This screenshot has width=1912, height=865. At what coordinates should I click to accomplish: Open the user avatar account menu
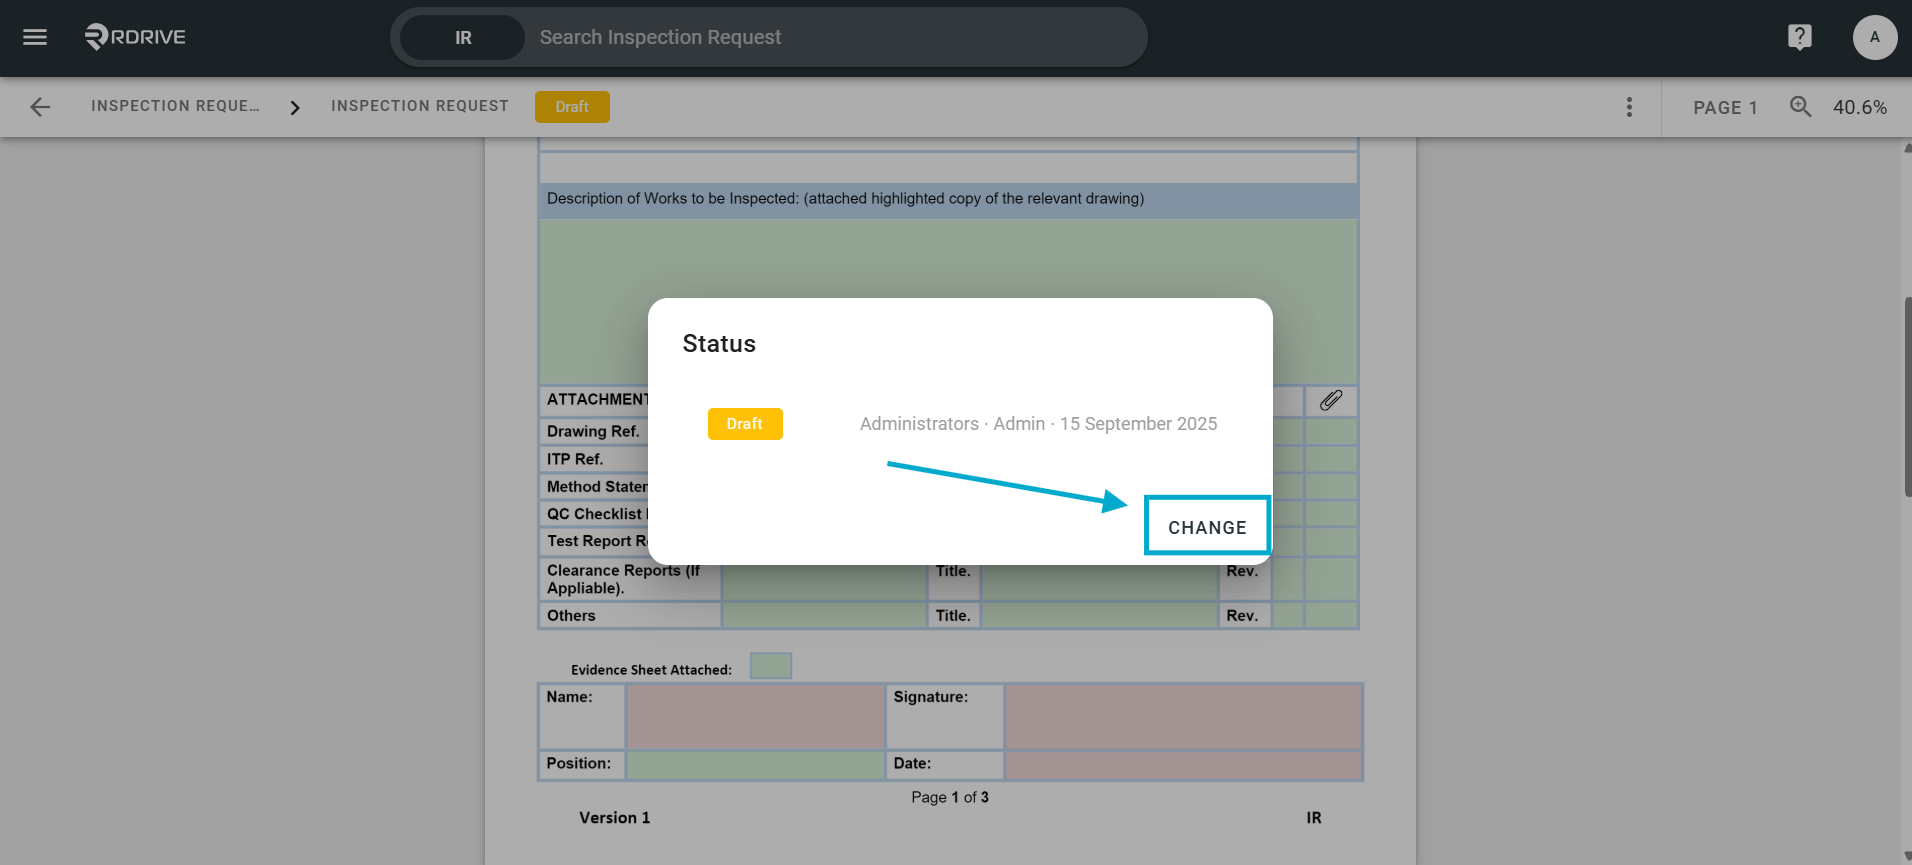(x=1874, y=37)
